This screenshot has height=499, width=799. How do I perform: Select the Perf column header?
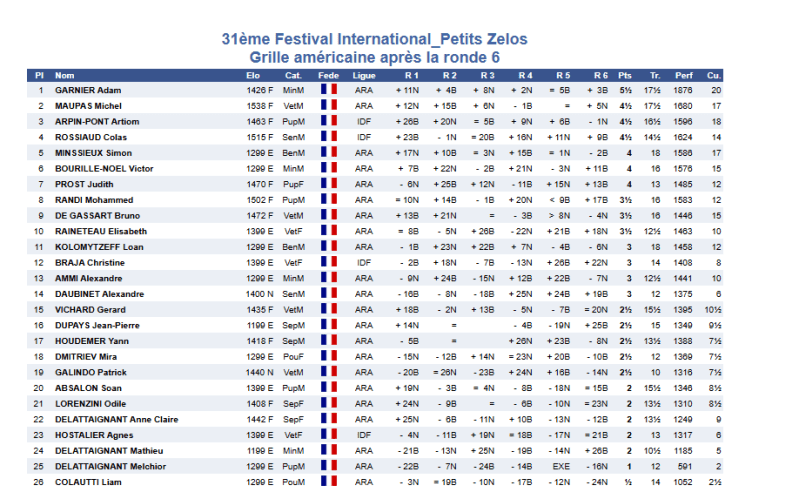[683, 75]
